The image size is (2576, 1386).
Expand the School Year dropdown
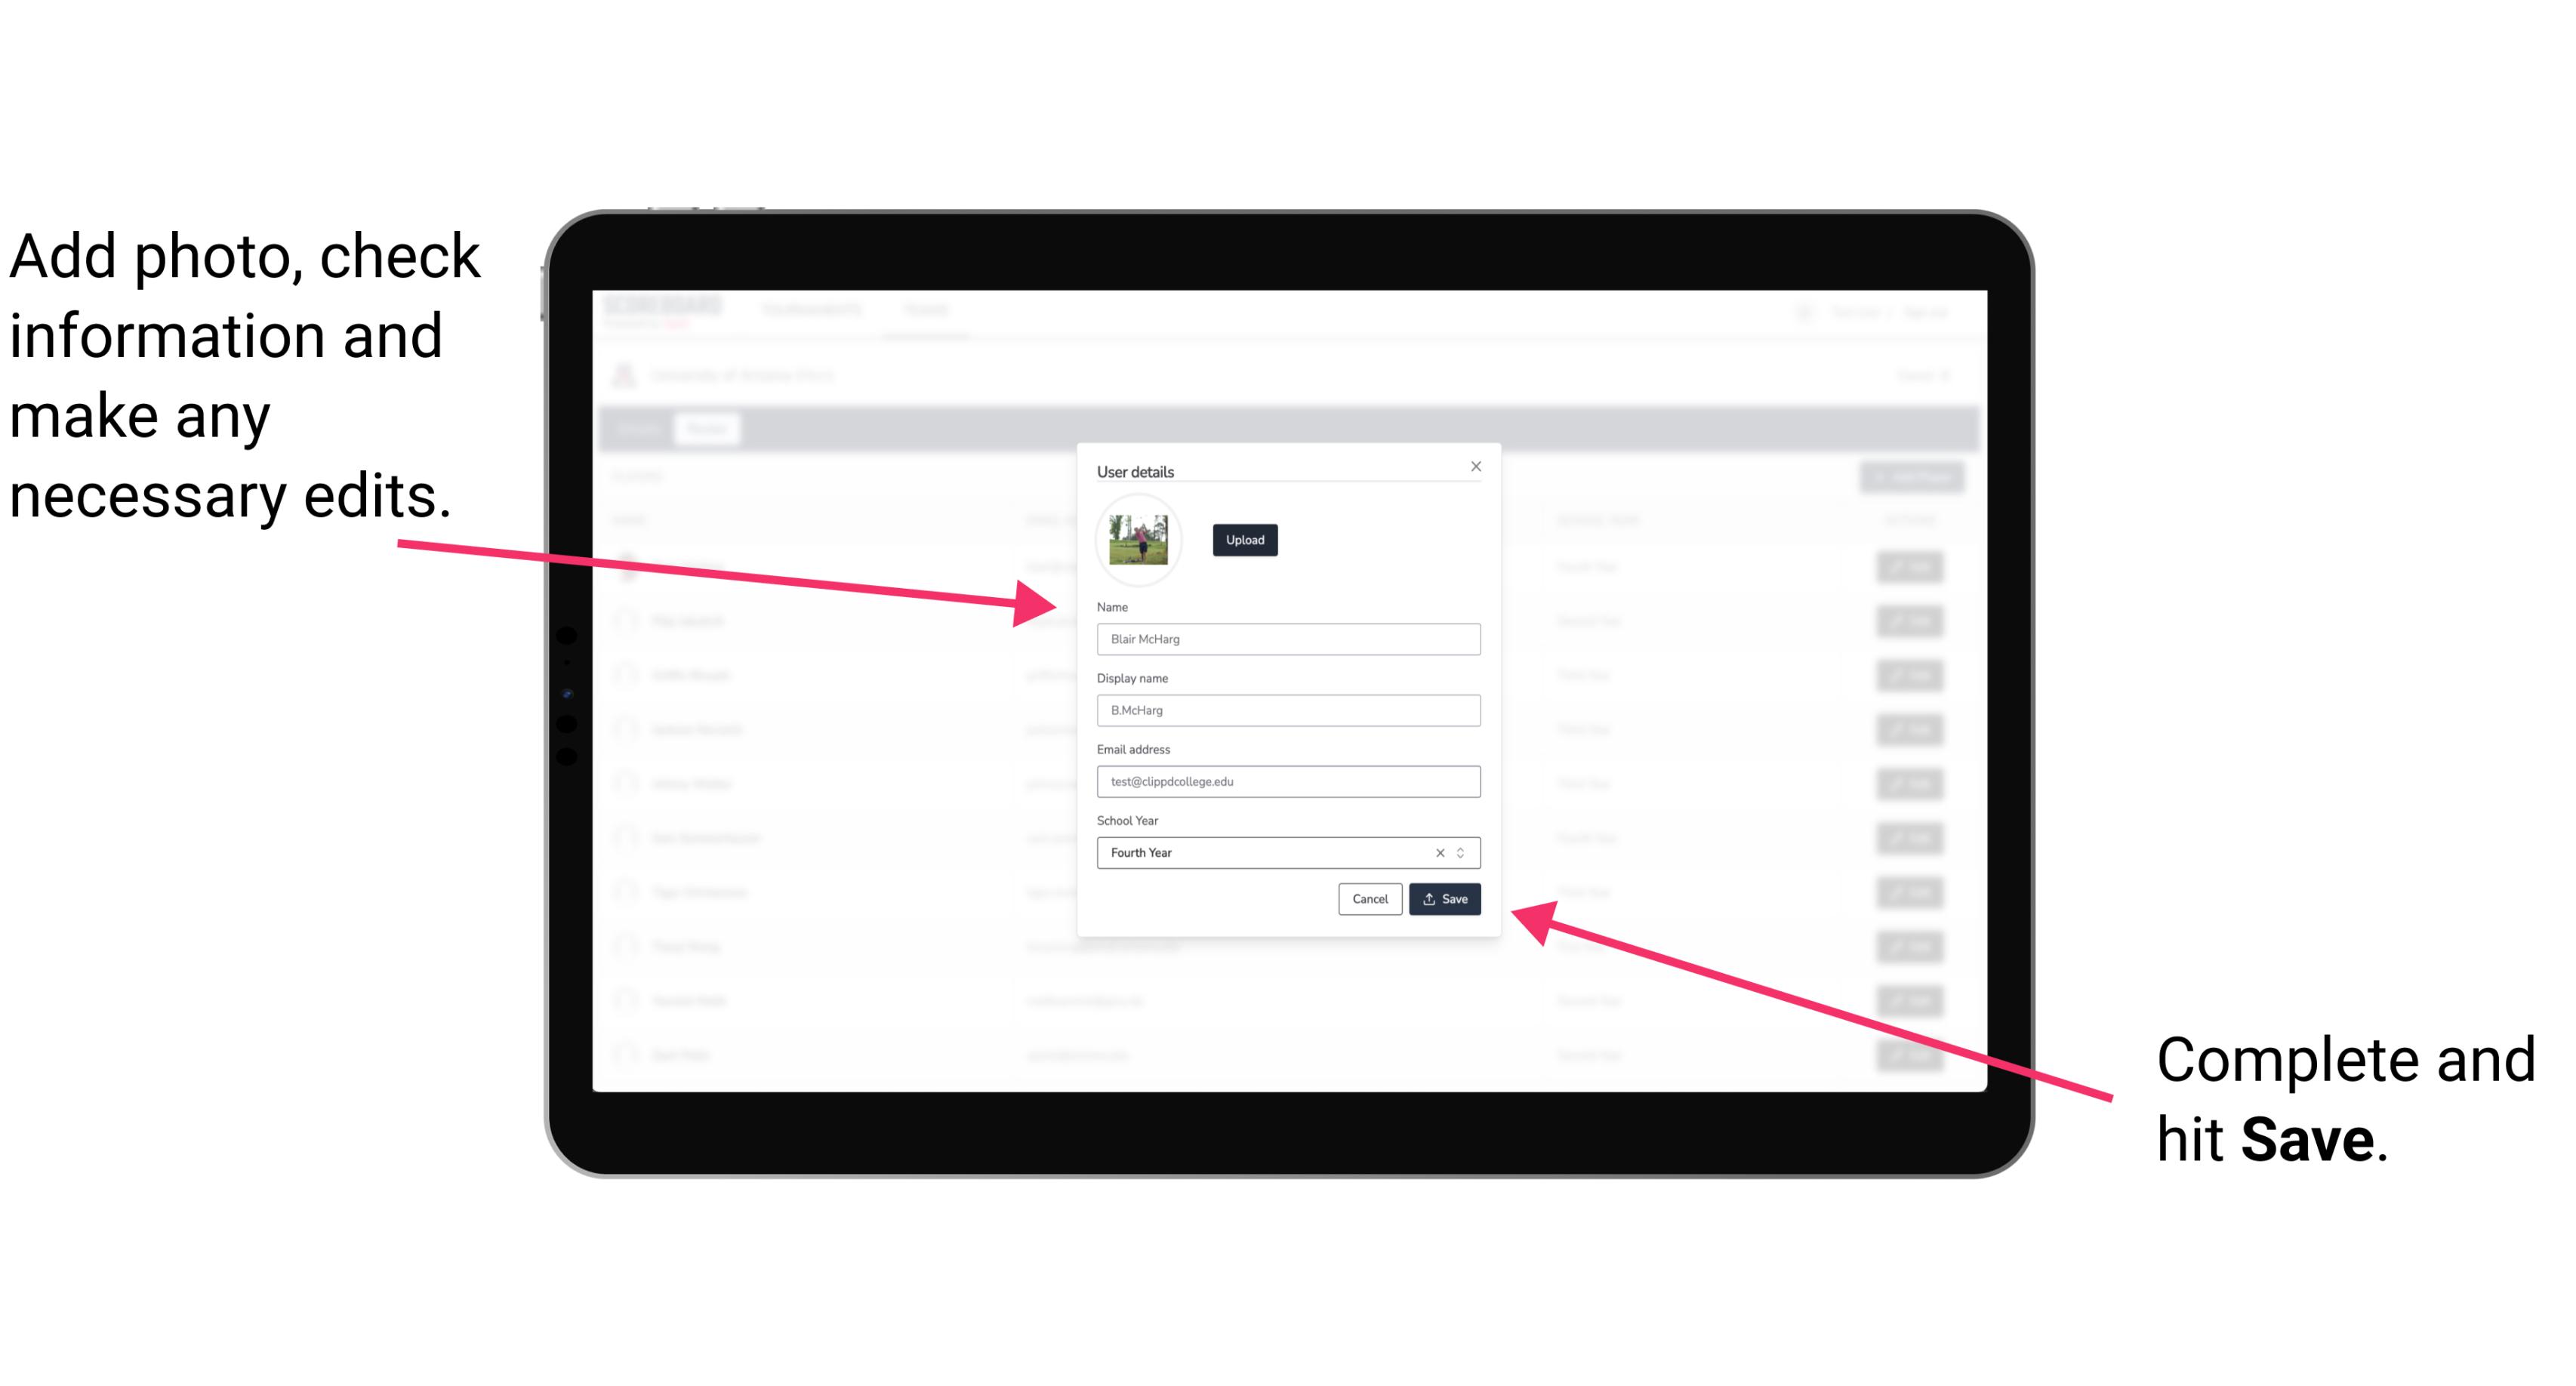[x=1463, y=852]
